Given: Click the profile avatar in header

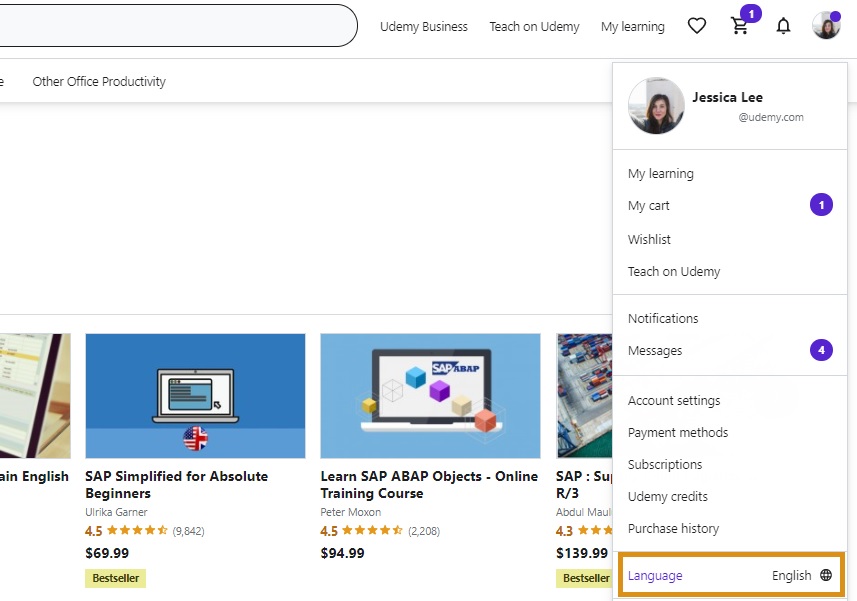Looking at the screenshot, I should pyautogui.click(x=826, y=26).
